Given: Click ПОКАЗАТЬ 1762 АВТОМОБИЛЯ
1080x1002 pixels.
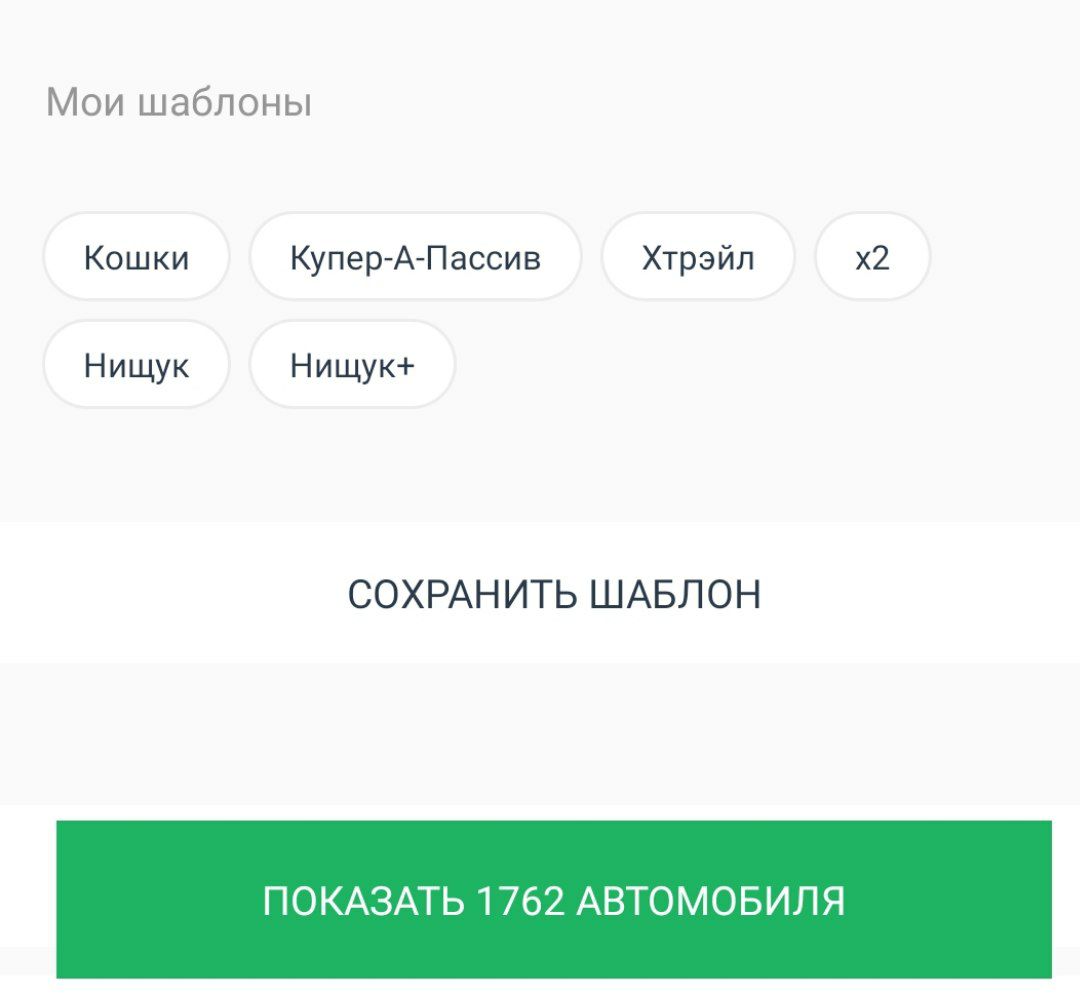Looking at the screenshot, I should click(554, 899).
